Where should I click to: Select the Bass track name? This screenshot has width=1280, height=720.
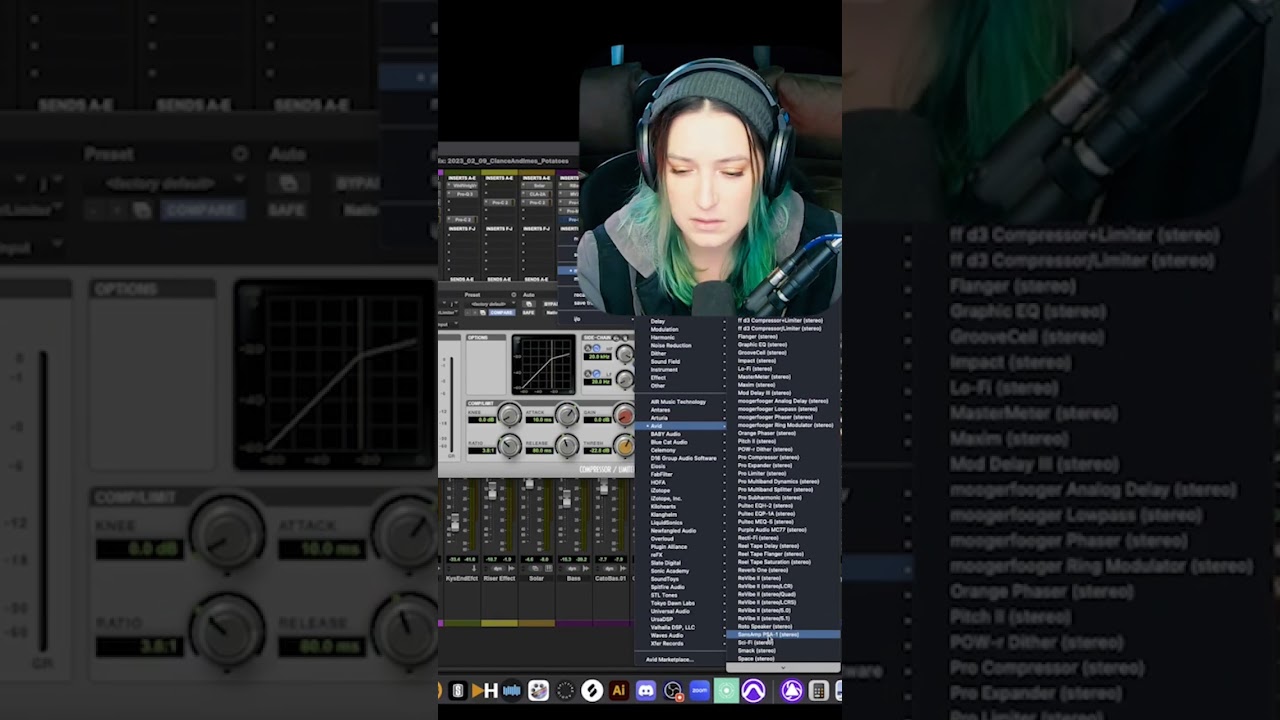pyautogui.click(x=574, y=578)
